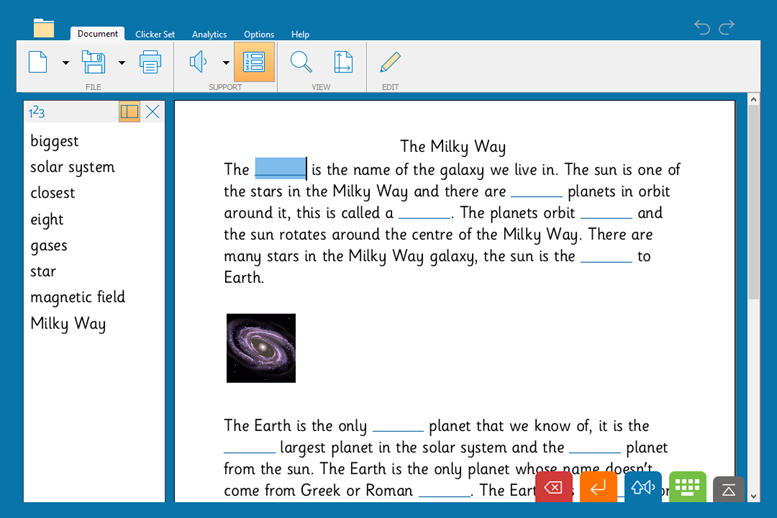Expand the speech options dropdown arrow
Screen dimensions: 777x518
click(x=226, y=63)
